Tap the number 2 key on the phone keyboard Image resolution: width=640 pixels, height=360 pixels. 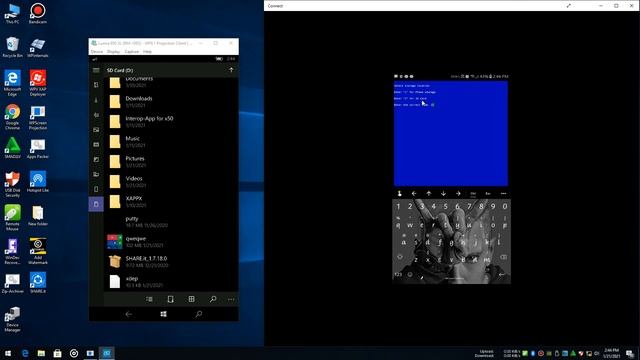[x=410, y=207]
